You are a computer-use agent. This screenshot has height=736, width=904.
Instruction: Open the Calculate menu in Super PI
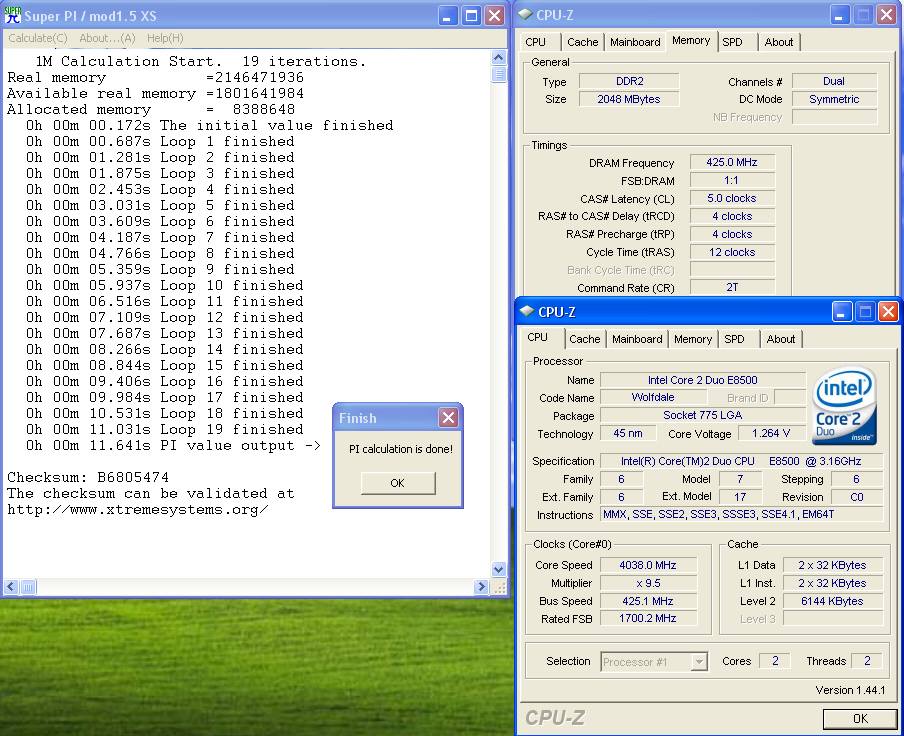[38, 38]
